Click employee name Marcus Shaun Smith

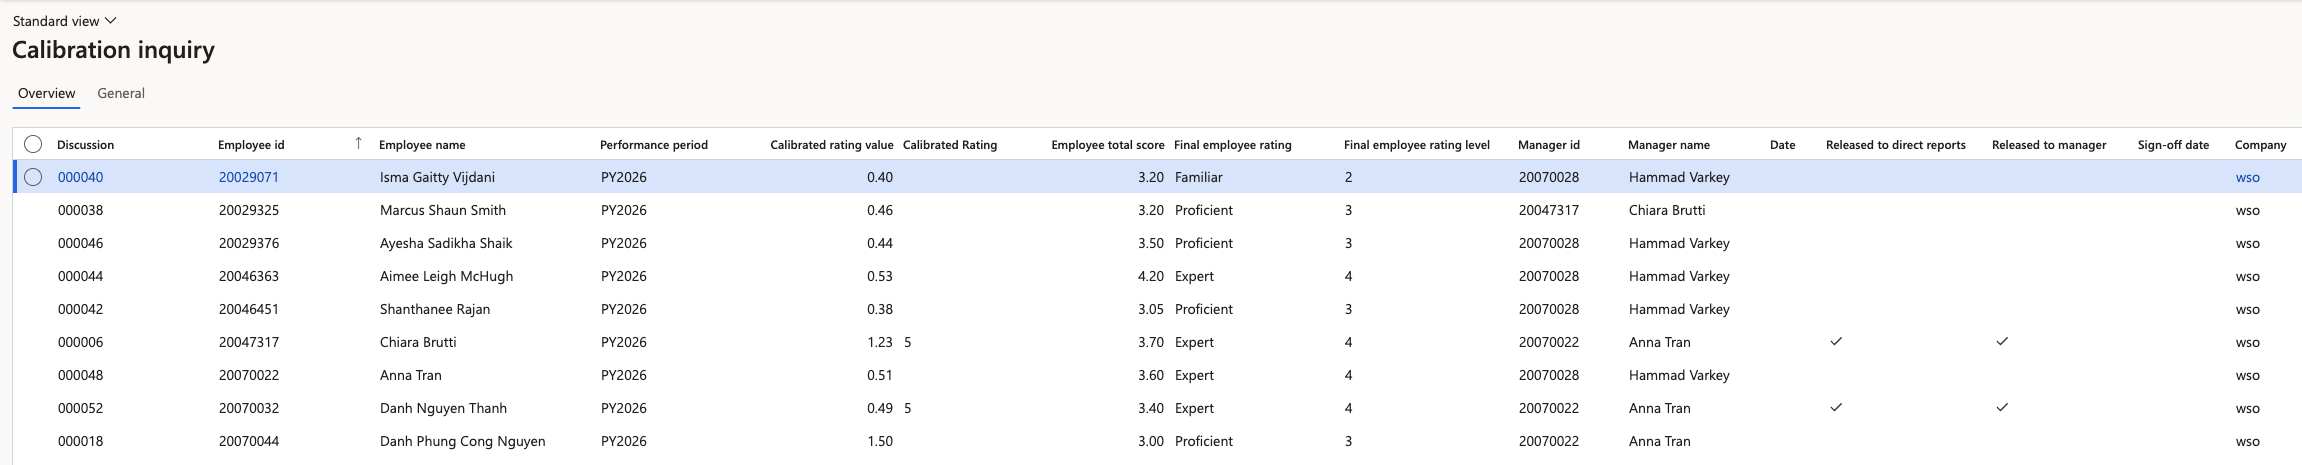coord(443,210)
